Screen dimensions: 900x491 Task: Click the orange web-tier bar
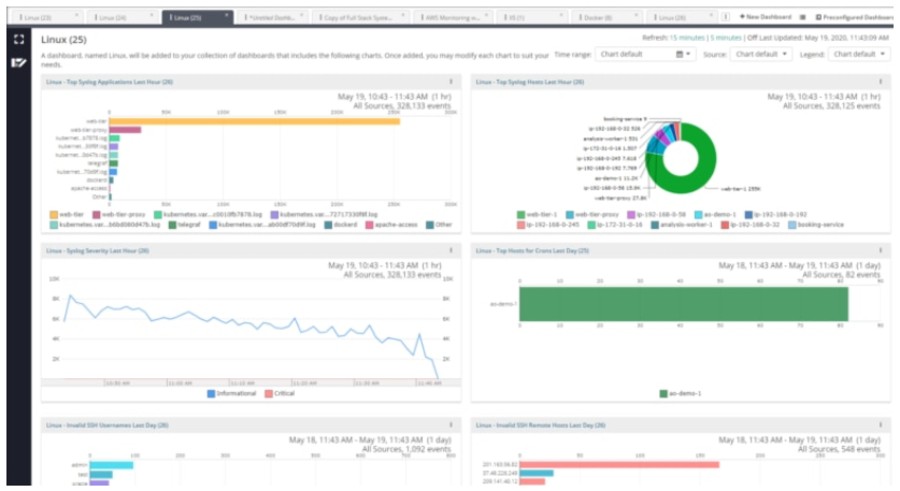pyautogui.click(x=254, y=122)
